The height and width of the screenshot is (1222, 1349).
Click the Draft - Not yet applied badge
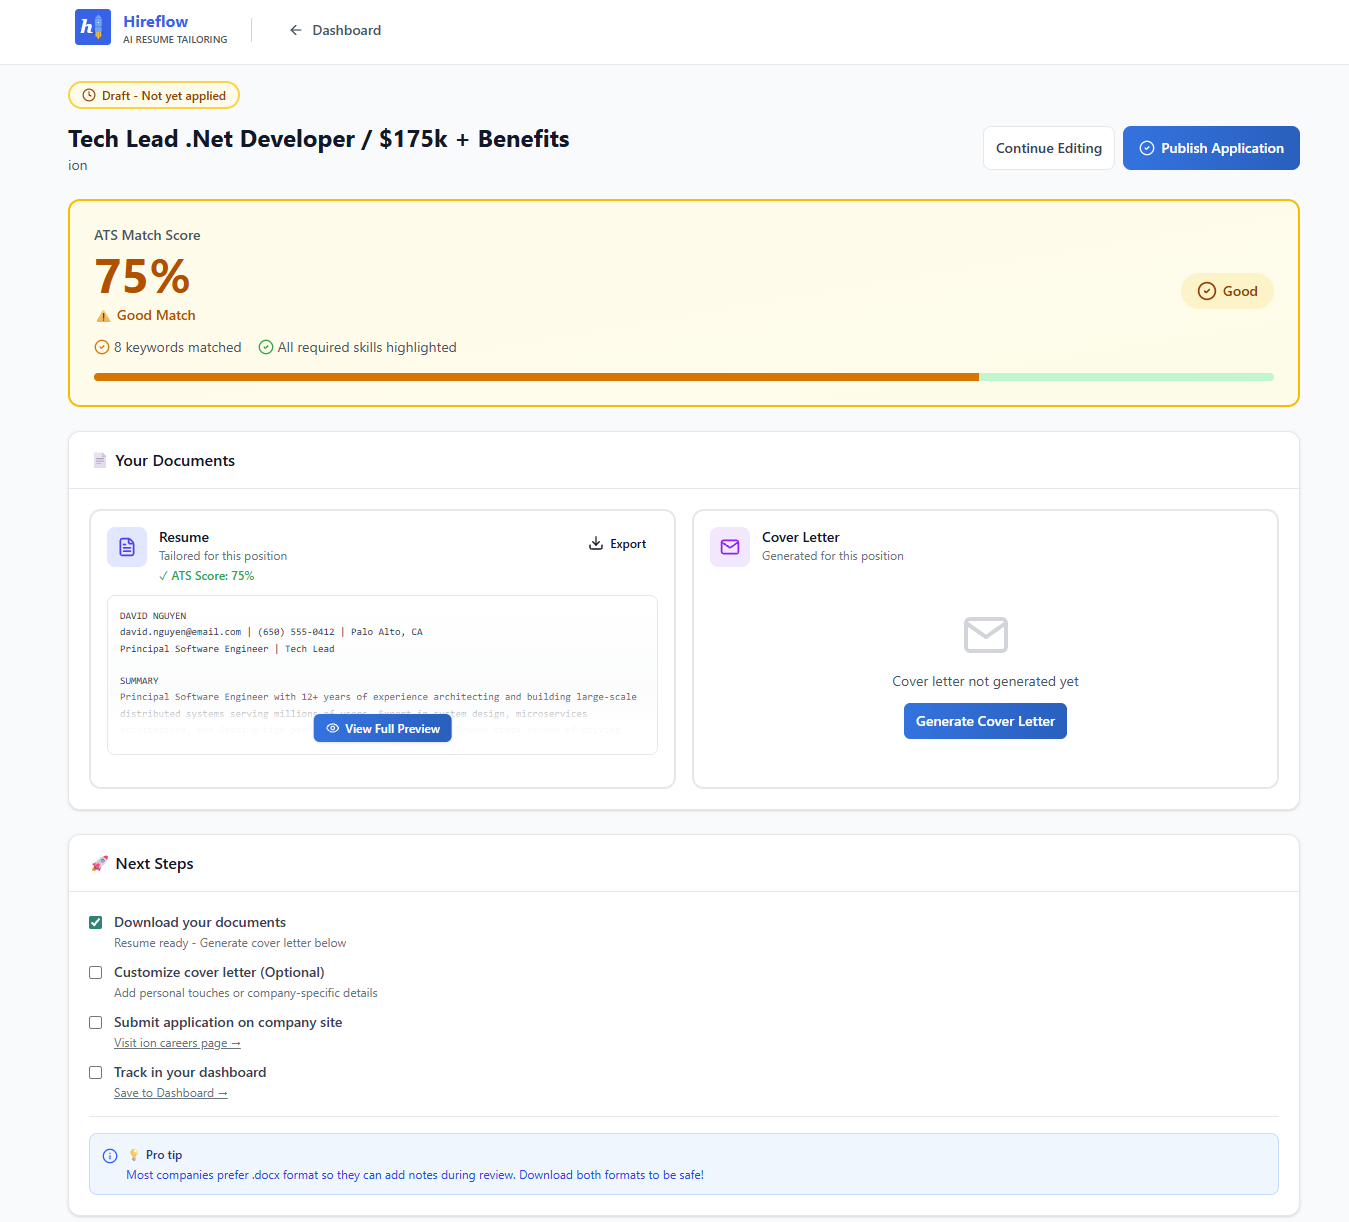(154, 96)
